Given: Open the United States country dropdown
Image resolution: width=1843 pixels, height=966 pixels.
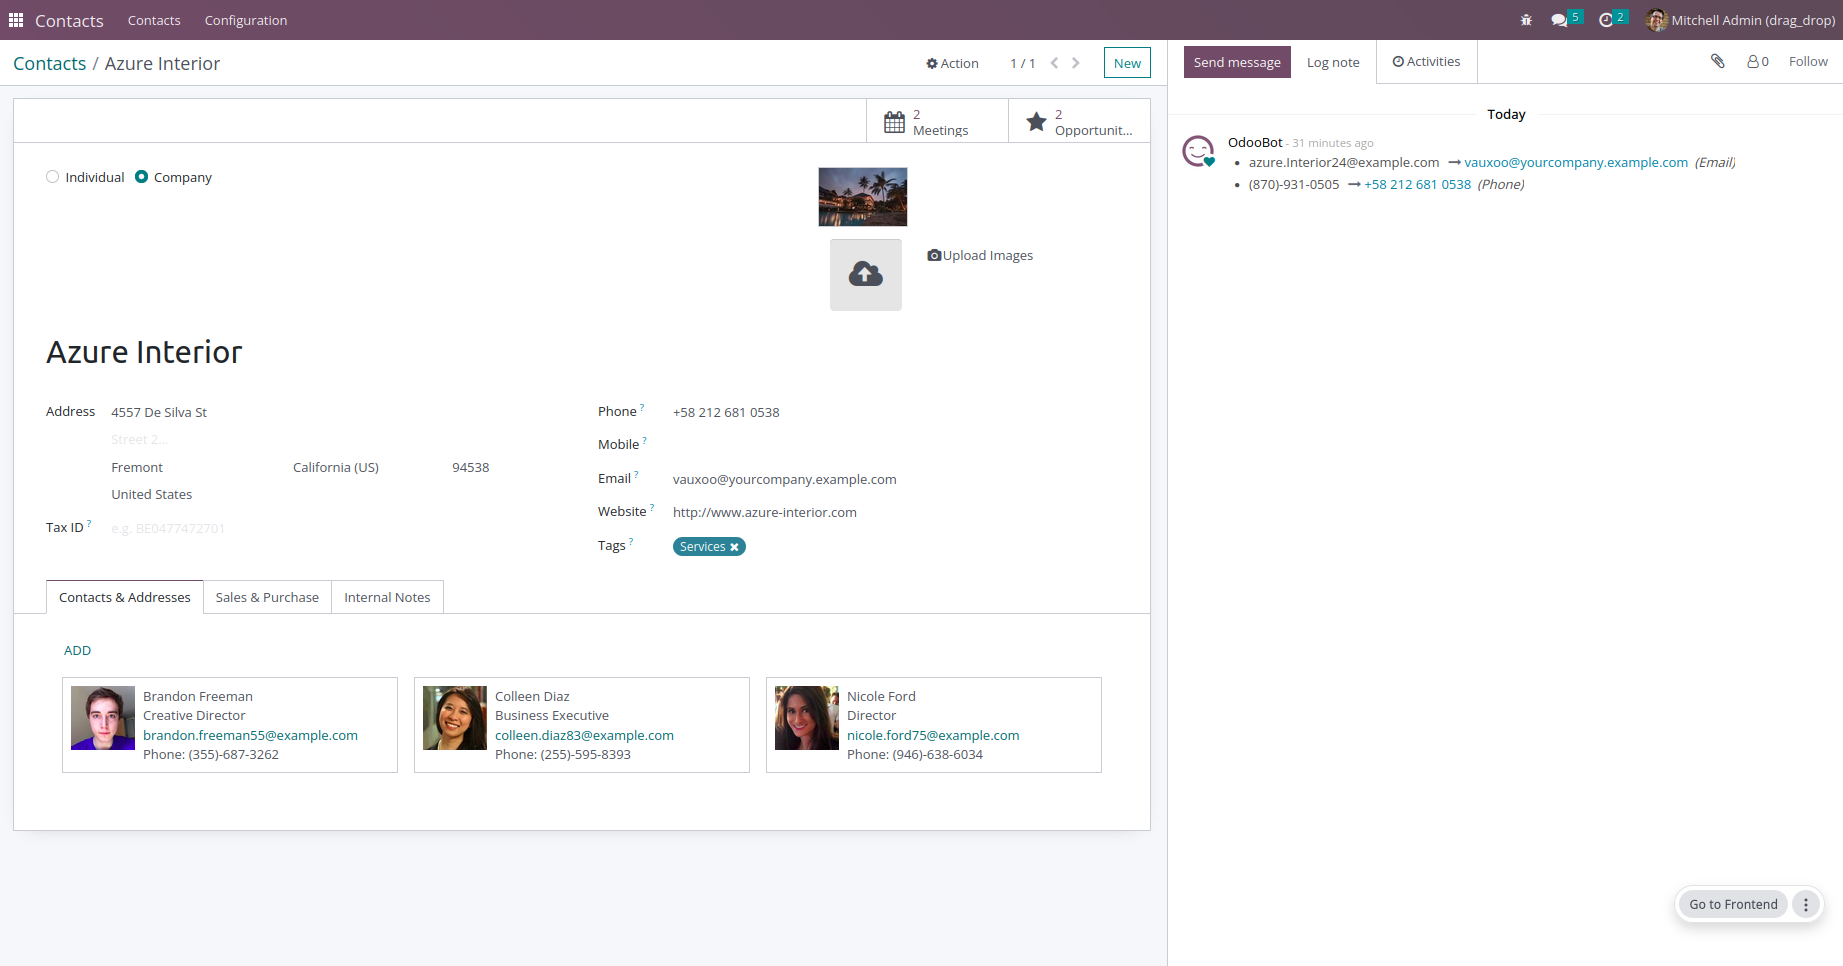Looking at the screenshot, I should [300, 494].
